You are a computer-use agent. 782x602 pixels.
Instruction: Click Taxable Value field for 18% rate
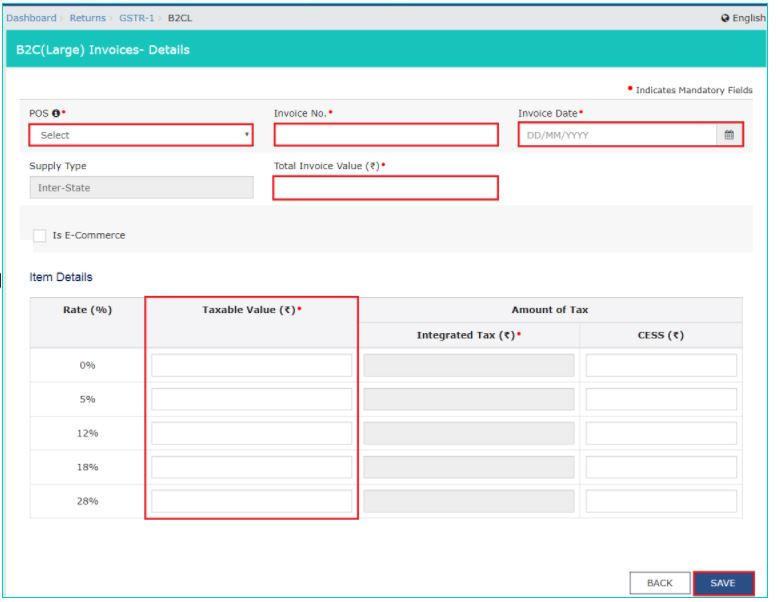(x=252, y=467)
